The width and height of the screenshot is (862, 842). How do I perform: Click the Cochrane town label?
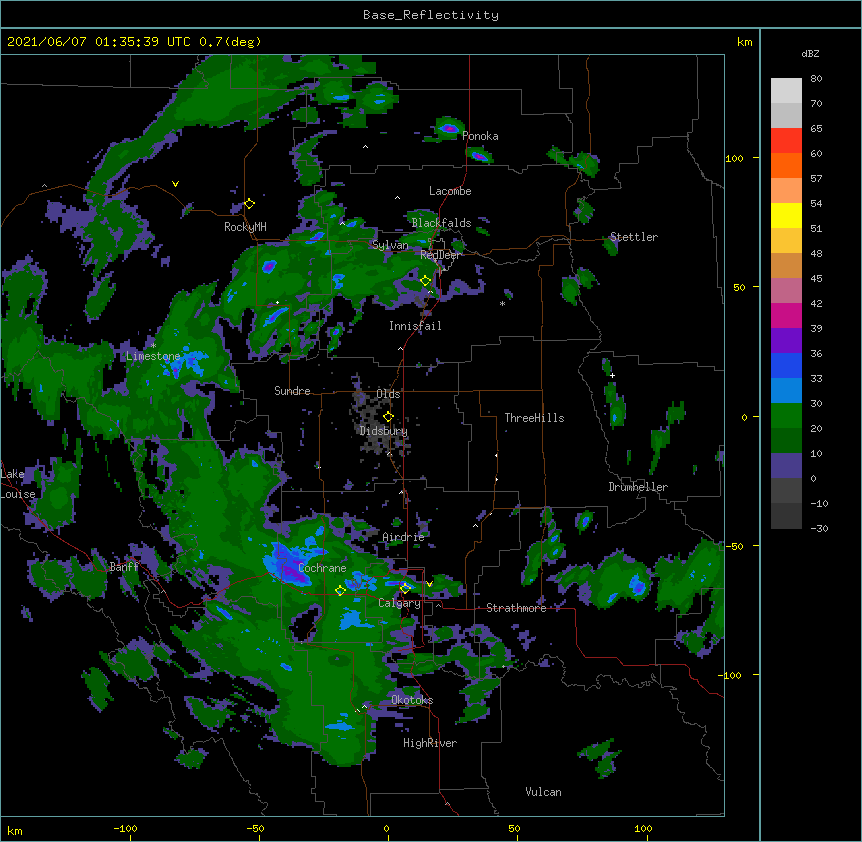click(x=322, y=568)
